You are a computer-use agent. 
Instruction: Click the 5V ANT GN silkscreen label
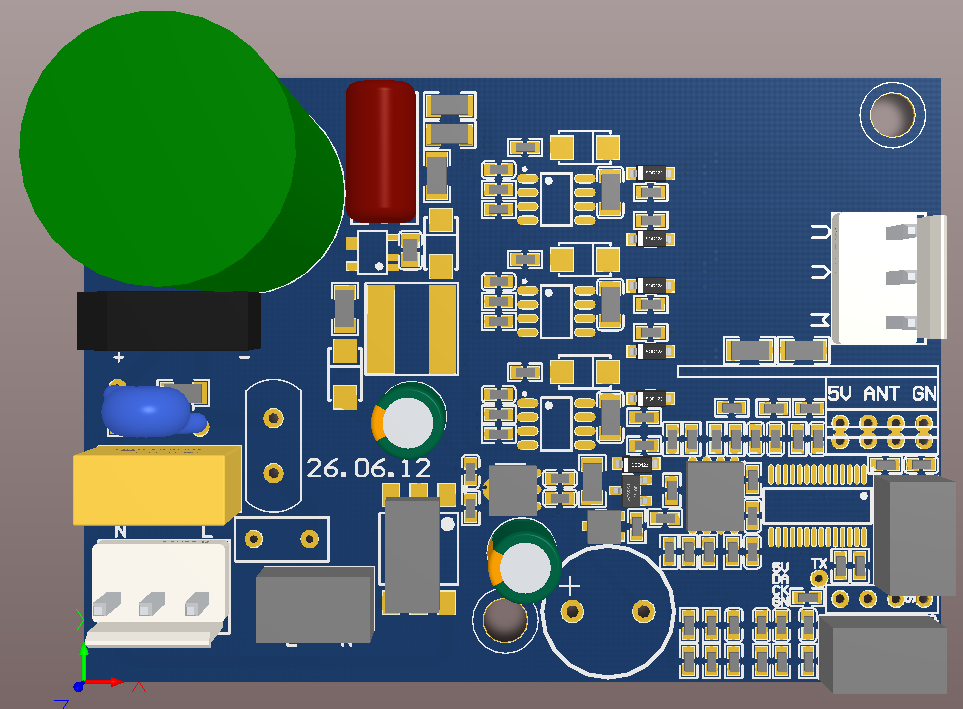(x=882, y=393)
